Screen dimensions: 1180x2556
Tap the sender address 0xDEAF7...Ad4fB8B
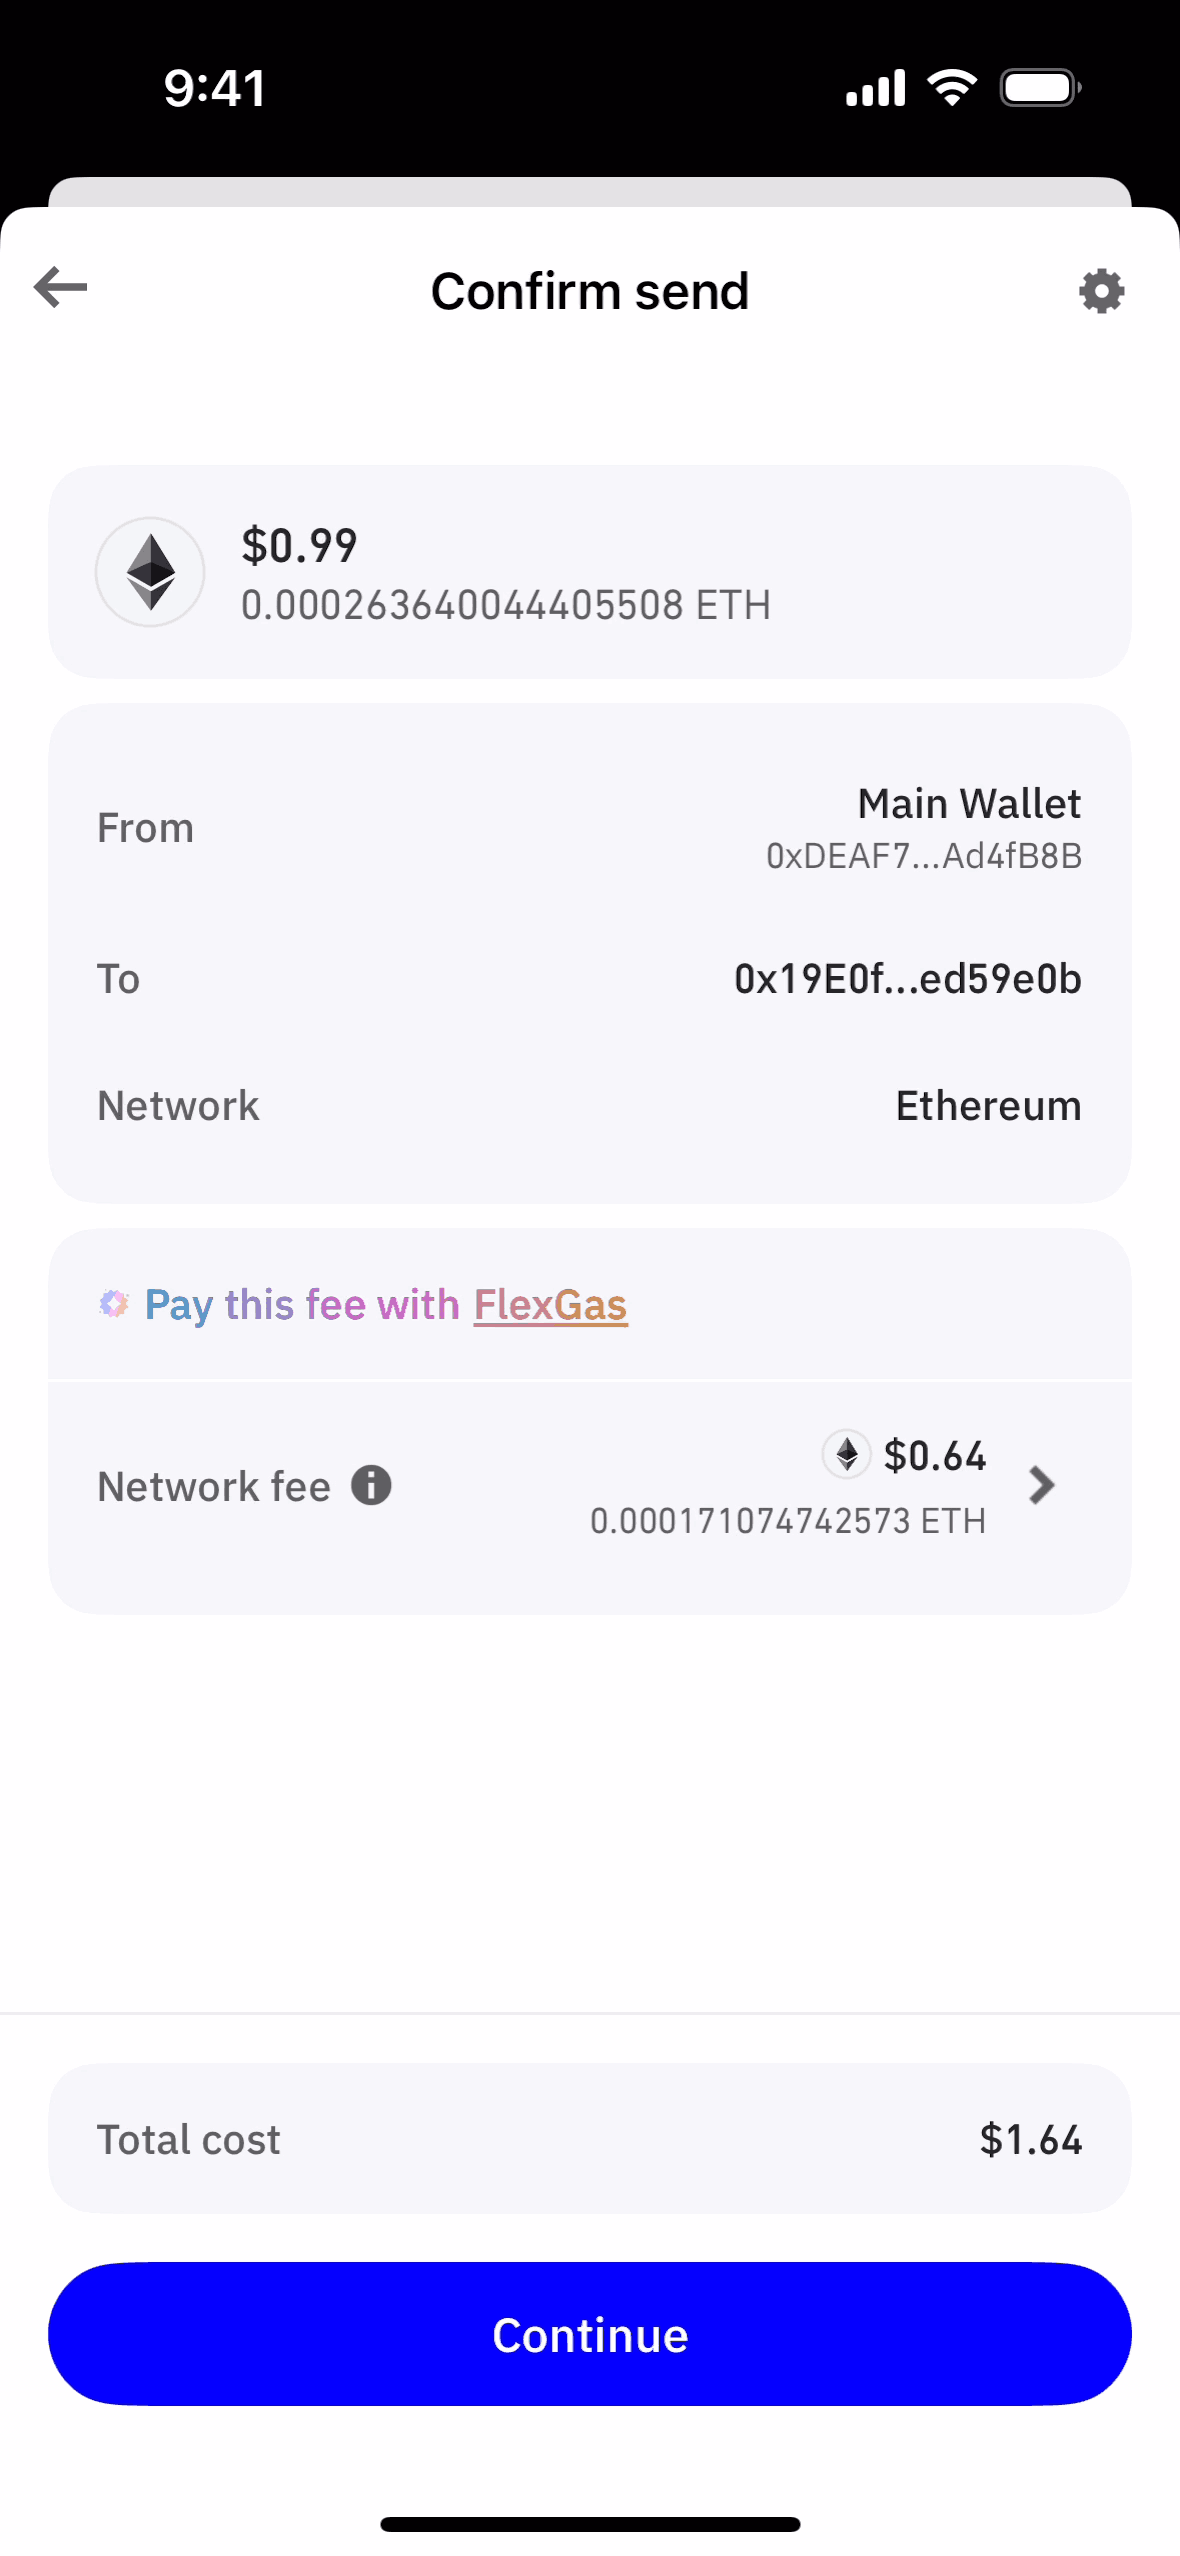click(923, 856)
